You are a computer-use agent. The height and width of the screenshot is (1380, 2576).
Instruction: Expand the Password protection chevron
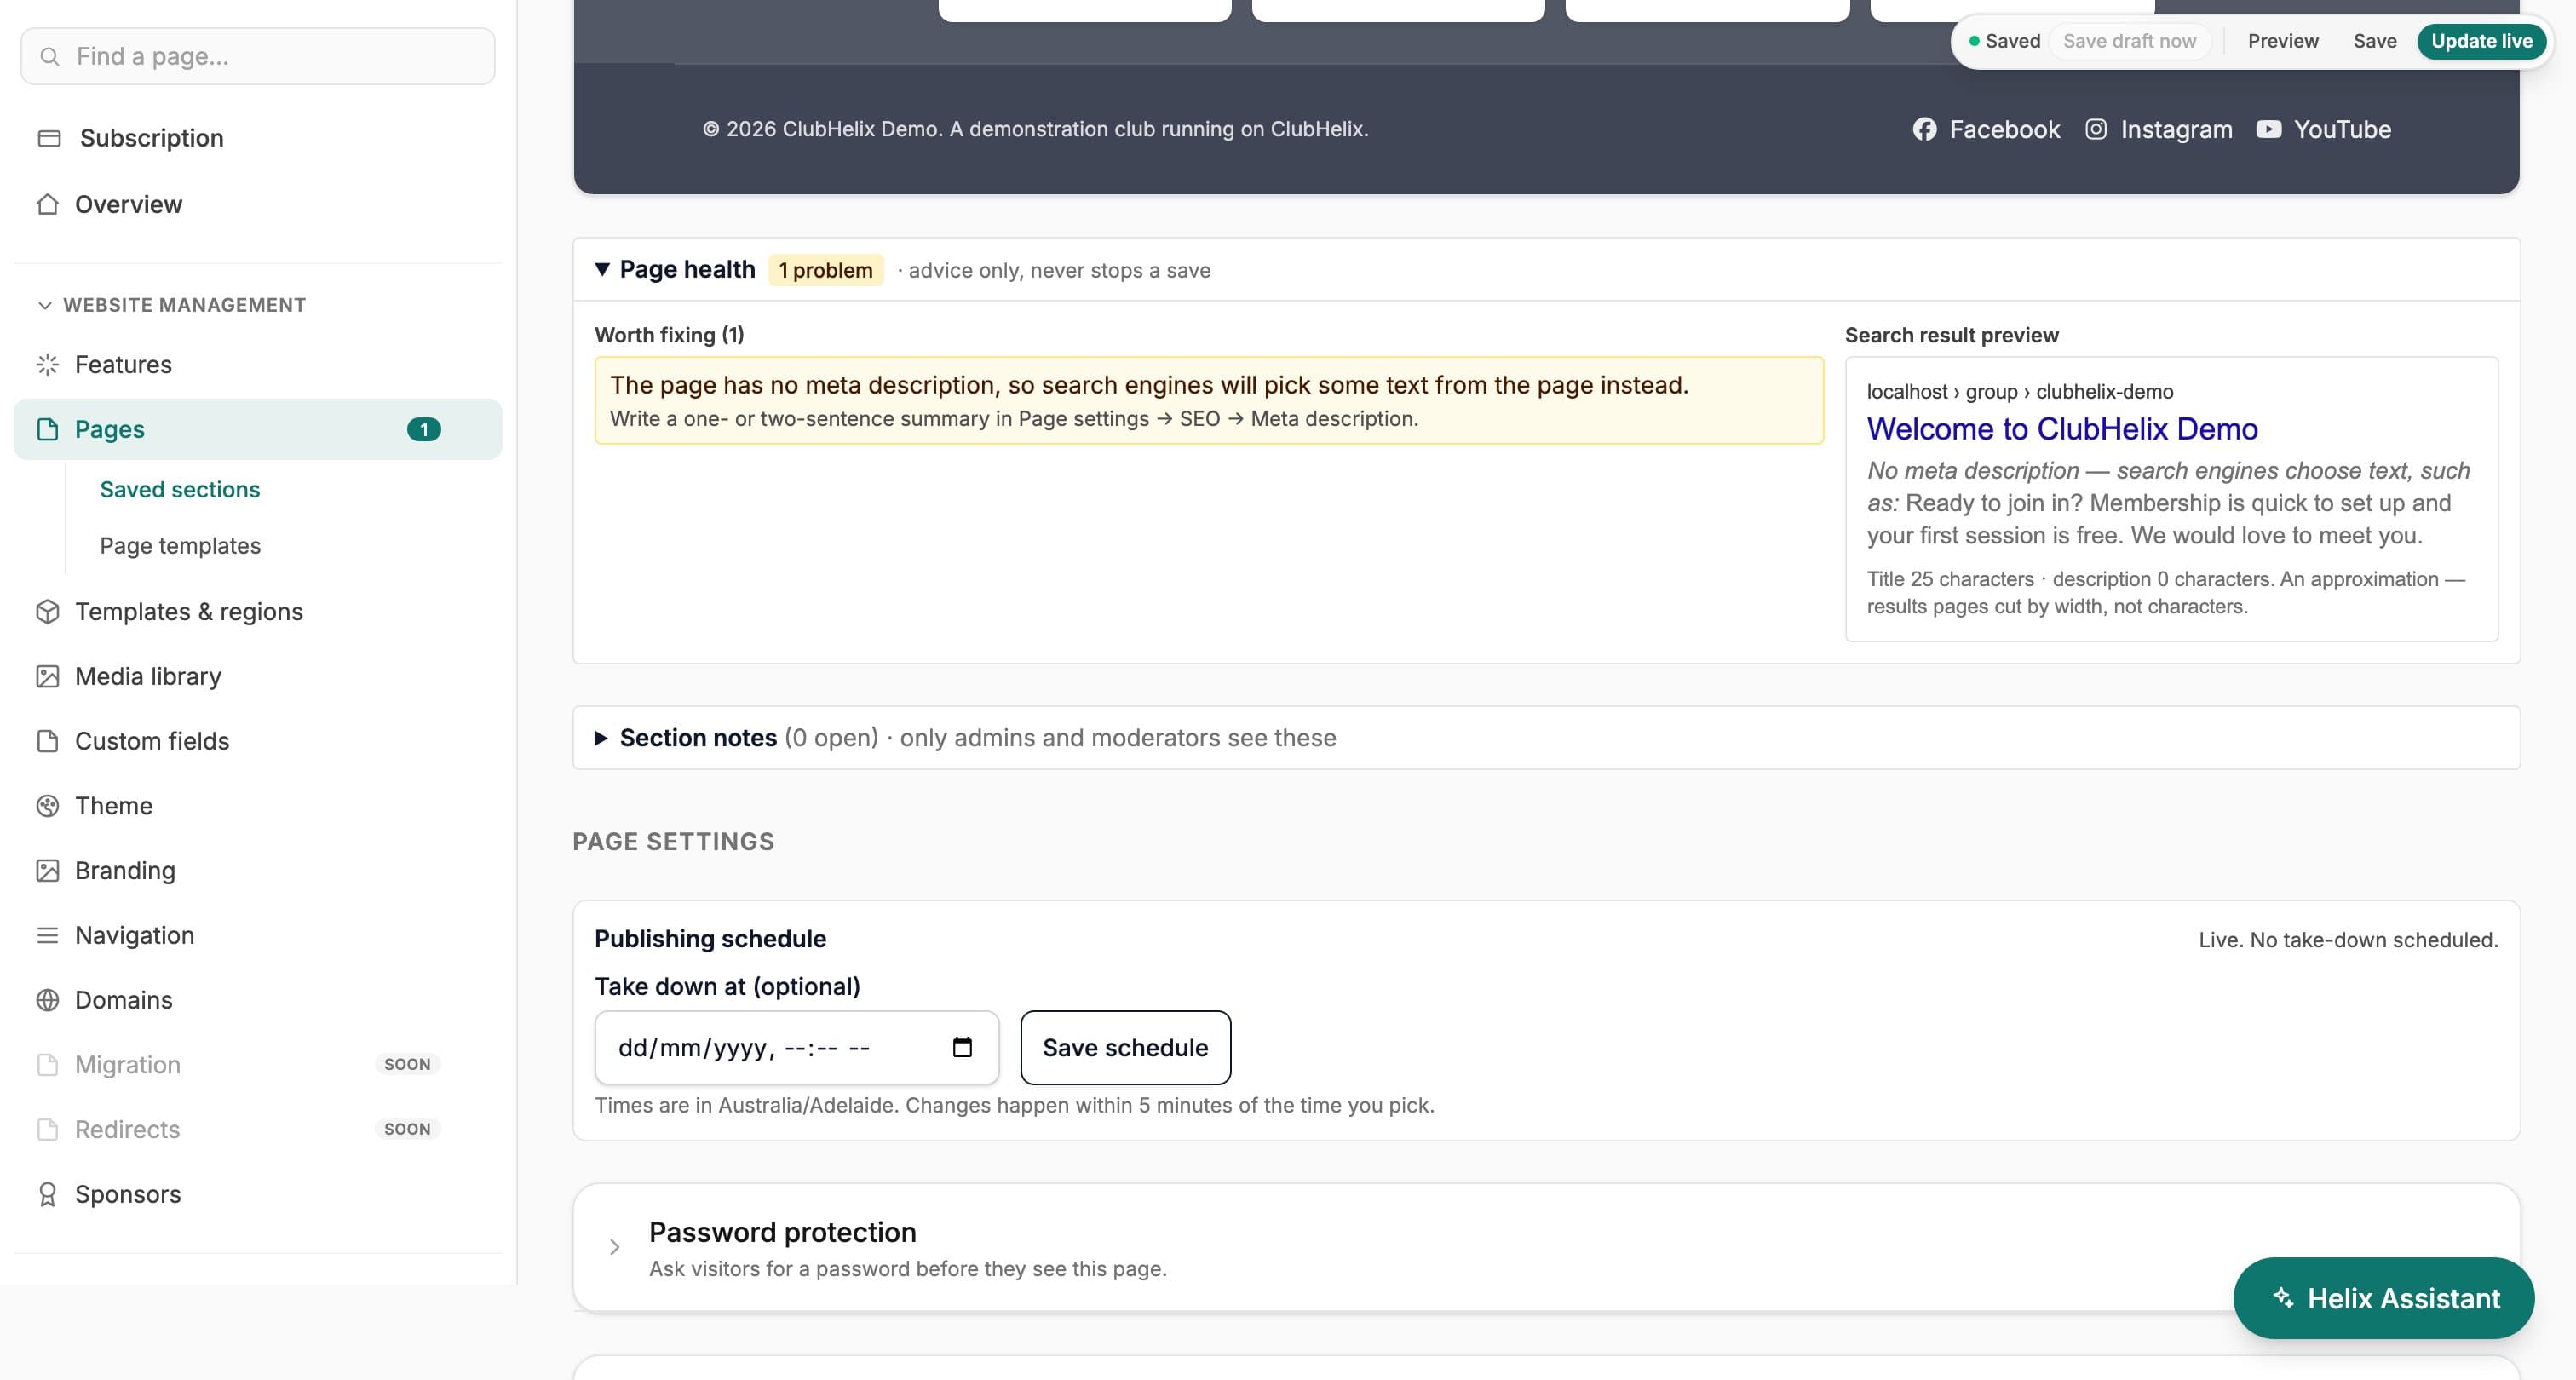tap(614, 1247)
